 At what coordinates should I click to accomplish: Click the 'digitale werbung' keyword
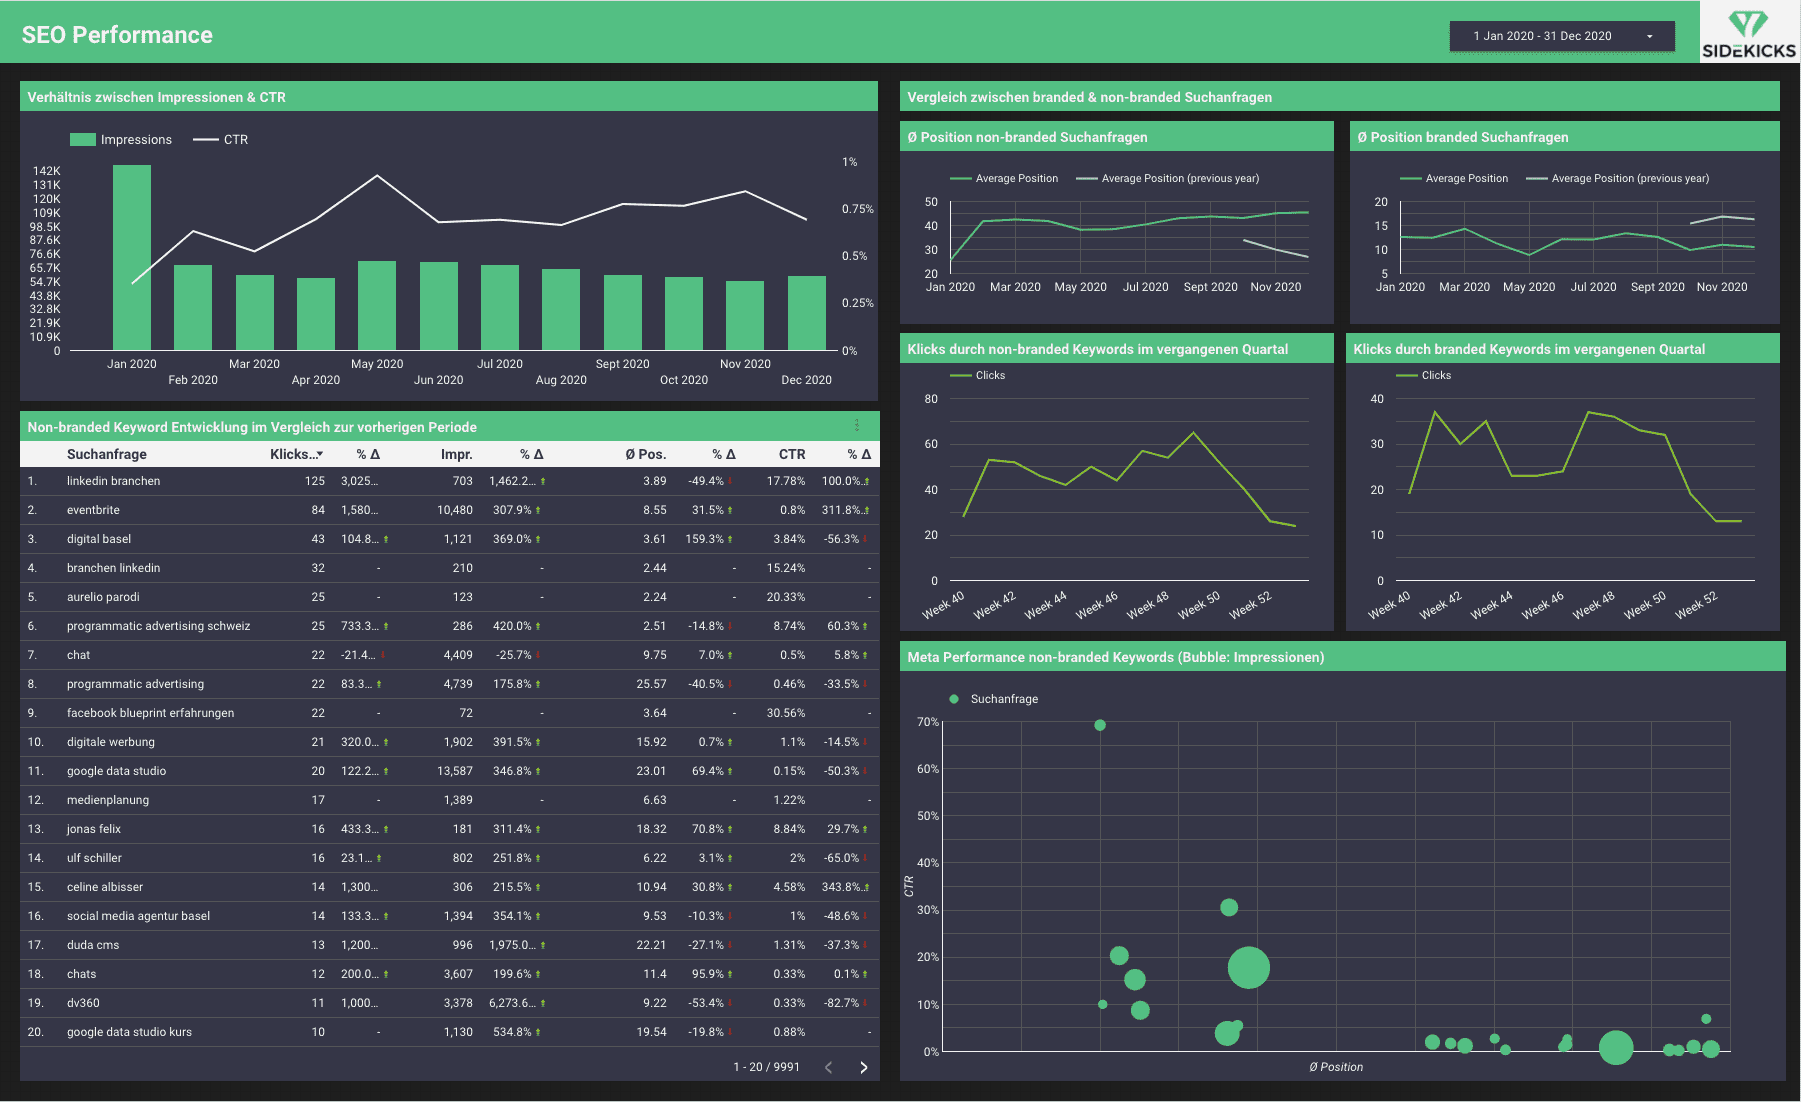pyautogui.click(x=111, y=742)
